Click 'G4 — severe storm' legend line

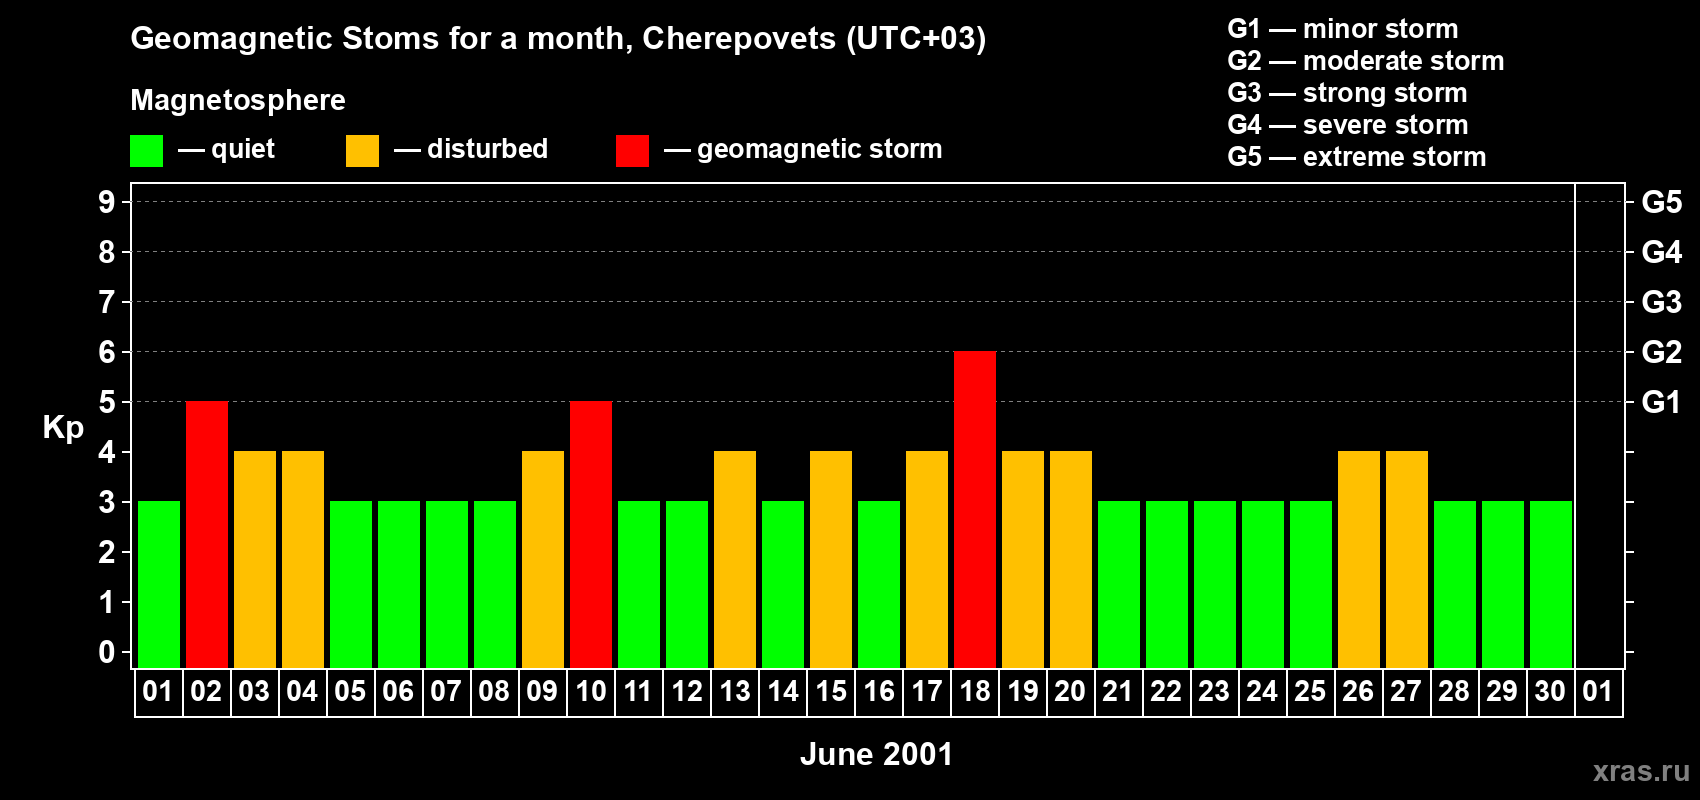[1348, 125]
